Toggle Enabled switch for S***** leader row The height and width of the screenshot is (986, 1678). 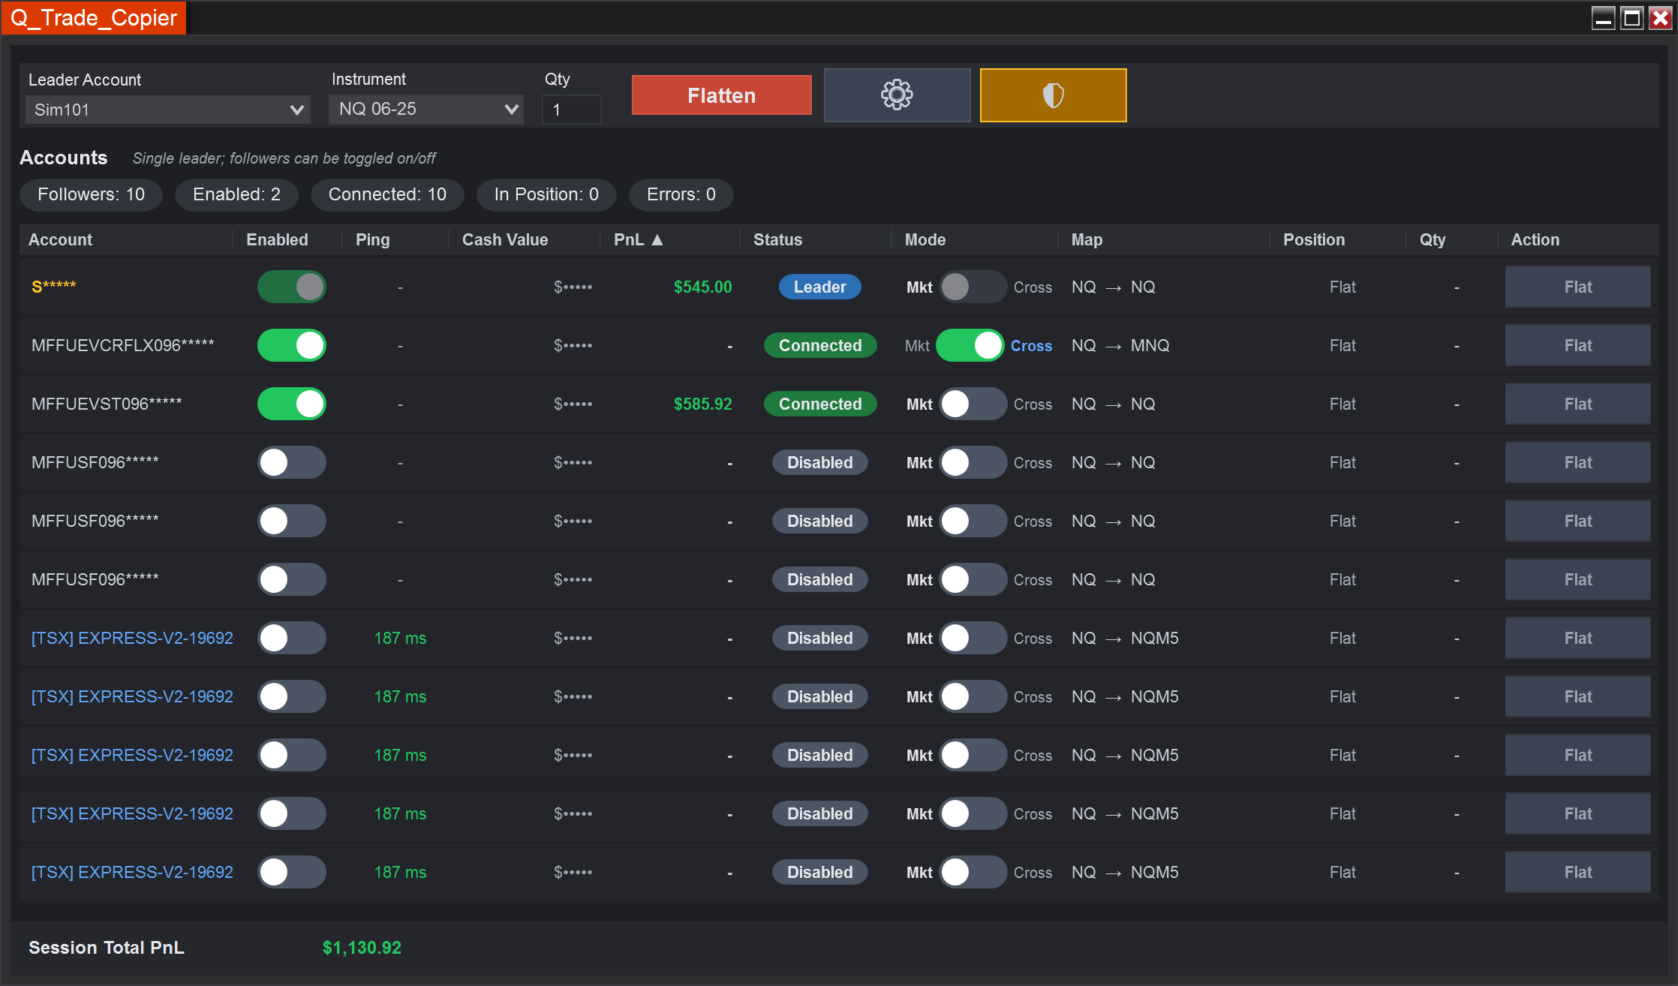(x=292, y=287)
